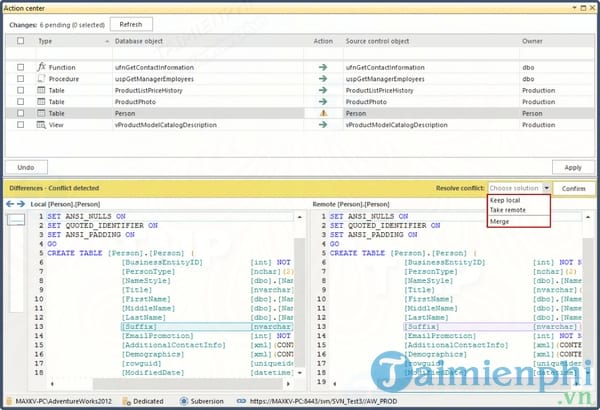The height and width of the screenshot is (410, 600).
Task: Click Action column header
Action: click(323, 41)
